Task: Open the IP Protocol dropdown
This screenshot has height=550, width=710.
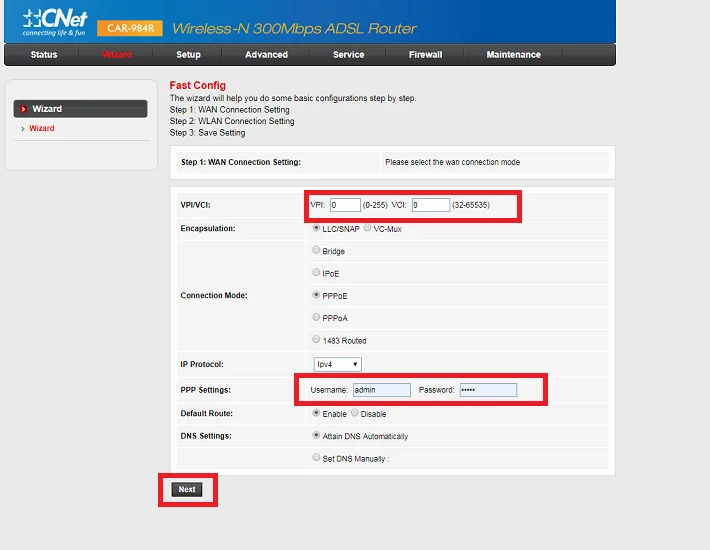Action: [x=338, y=364]
